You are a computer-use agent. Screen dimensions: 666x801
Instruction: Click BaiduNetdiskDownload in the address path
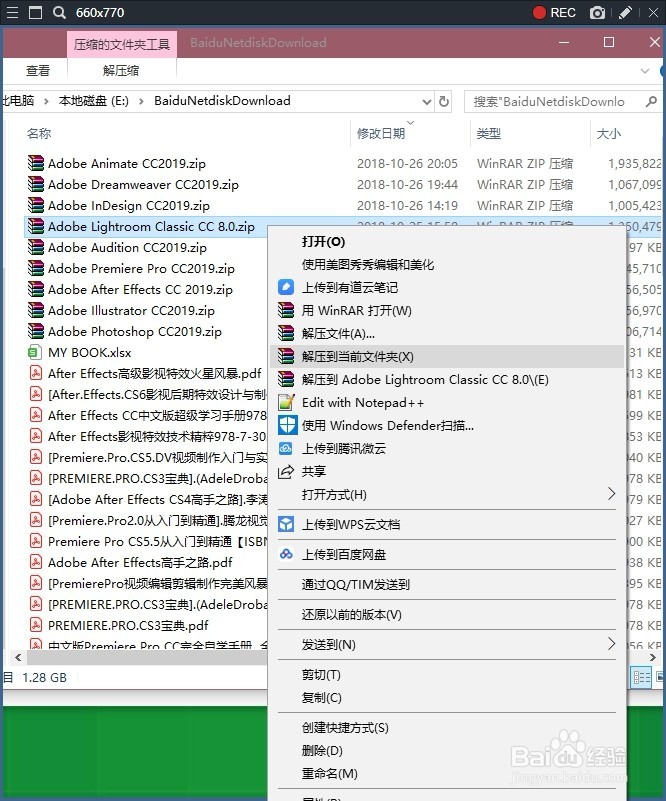pyautogui.click(x=222, y=101)
